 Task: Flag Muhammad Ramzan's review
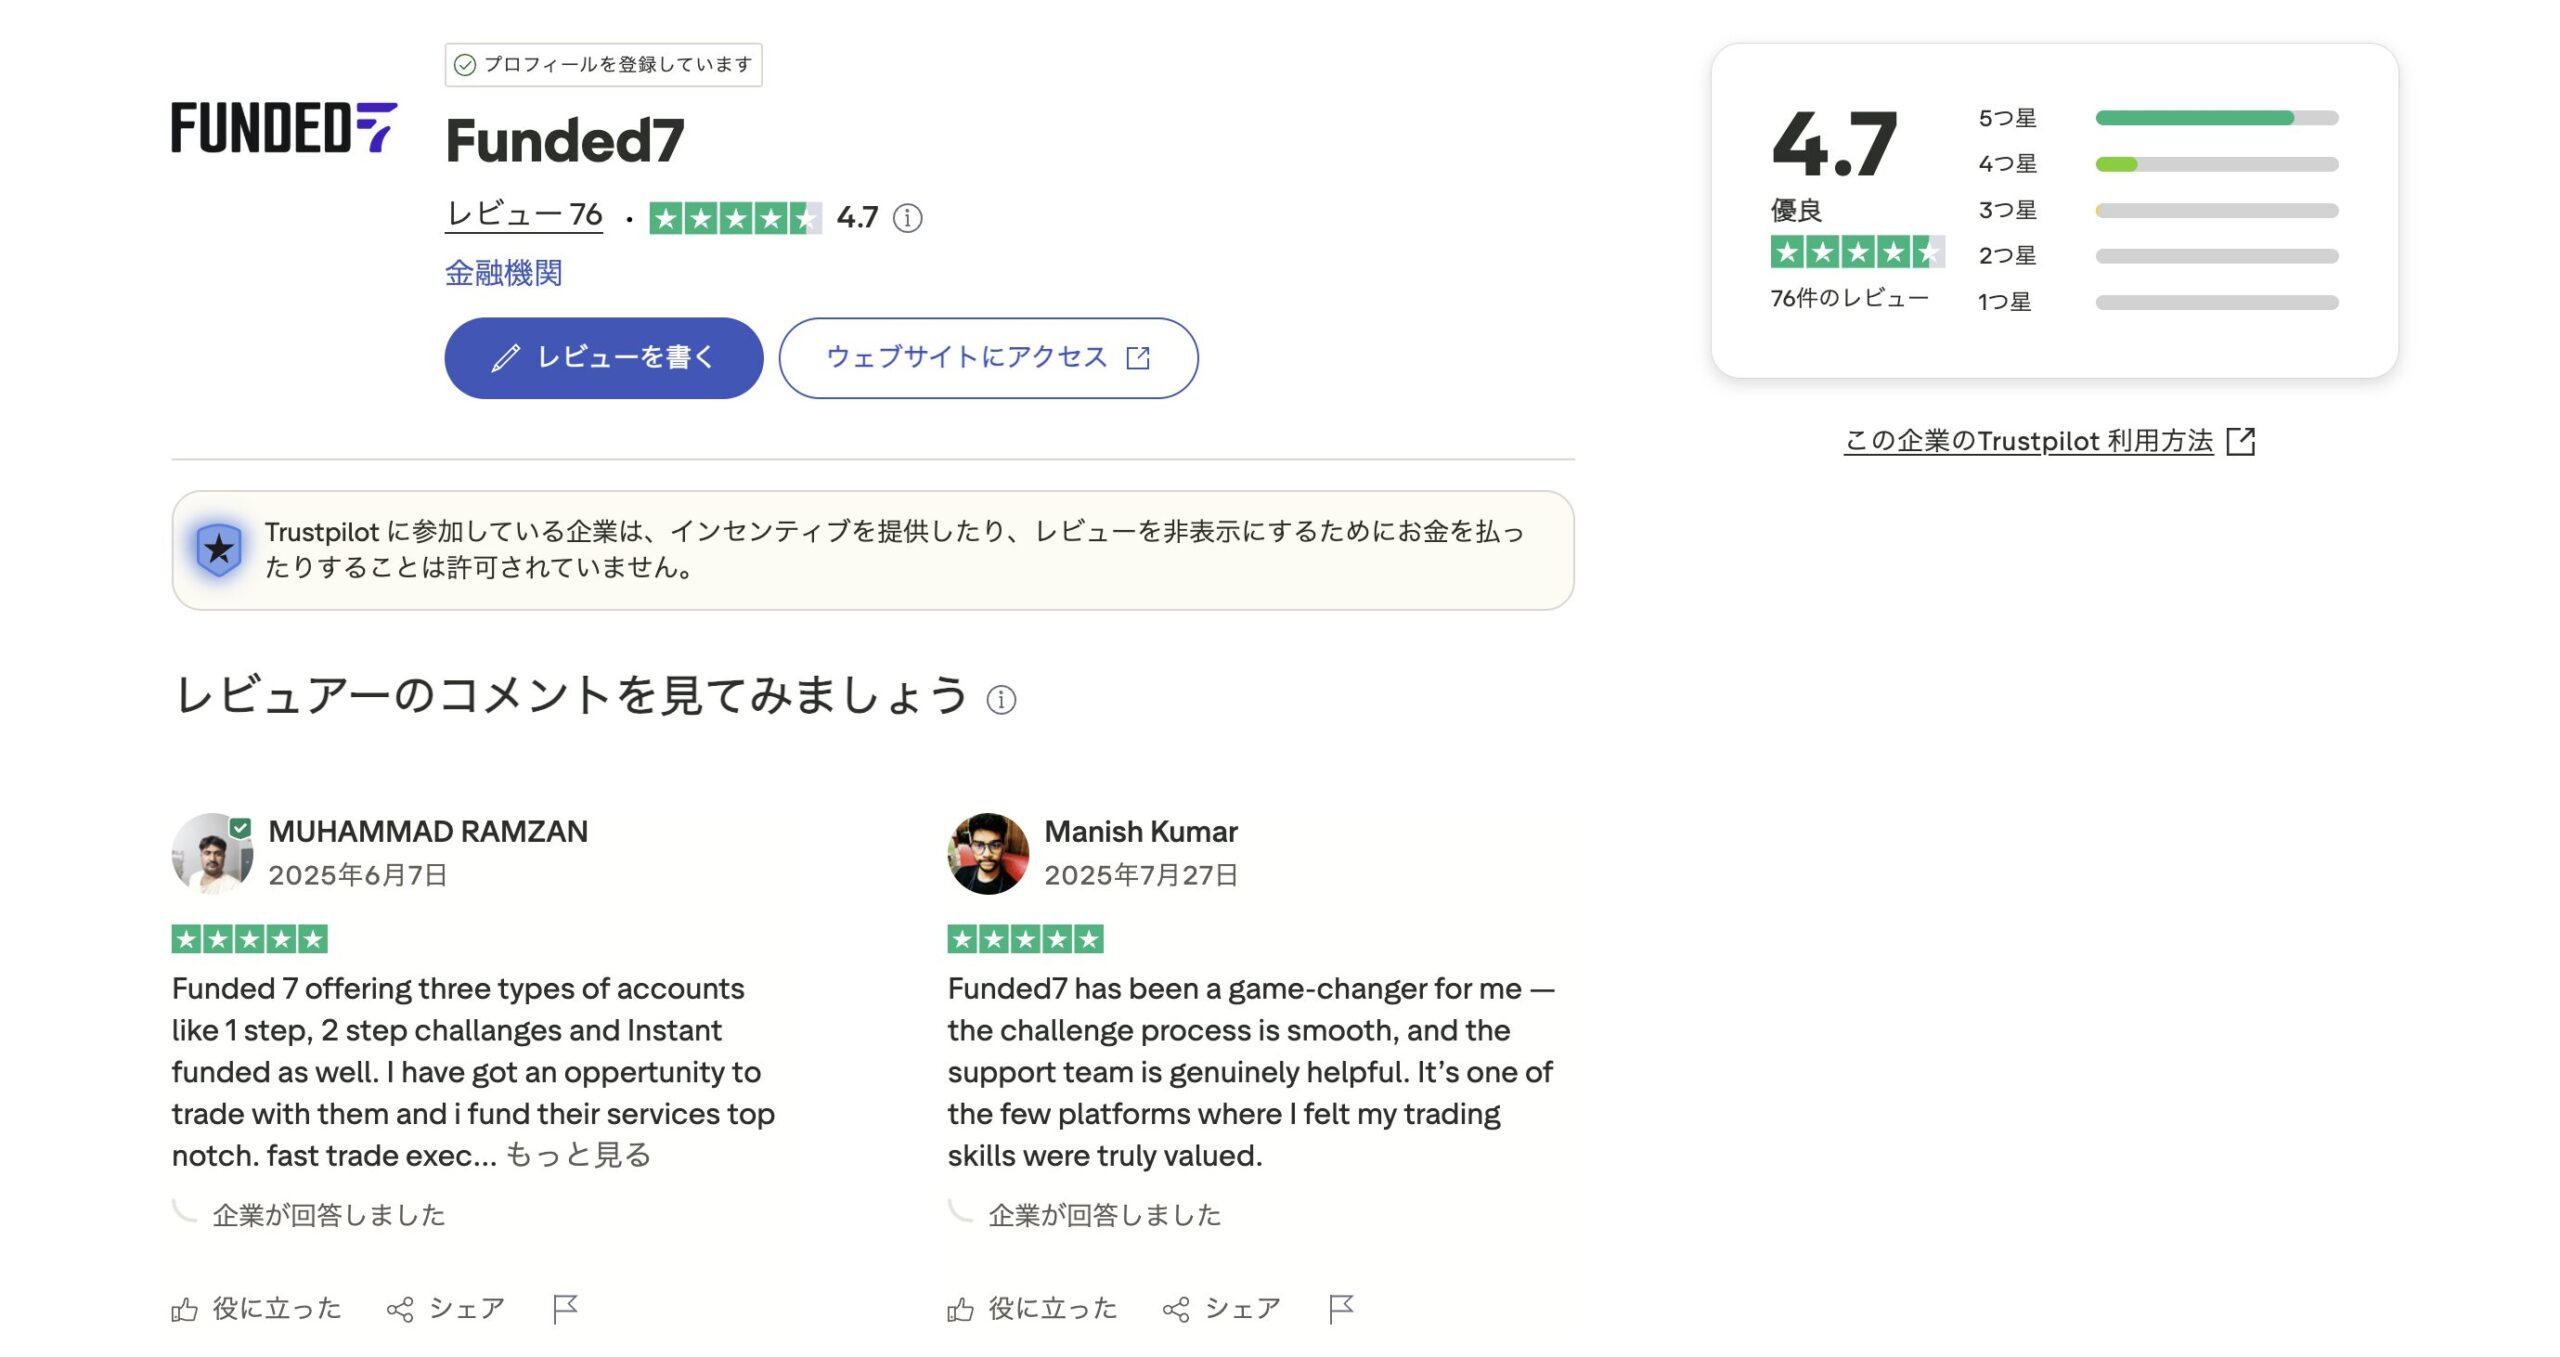click(565, 1308)
